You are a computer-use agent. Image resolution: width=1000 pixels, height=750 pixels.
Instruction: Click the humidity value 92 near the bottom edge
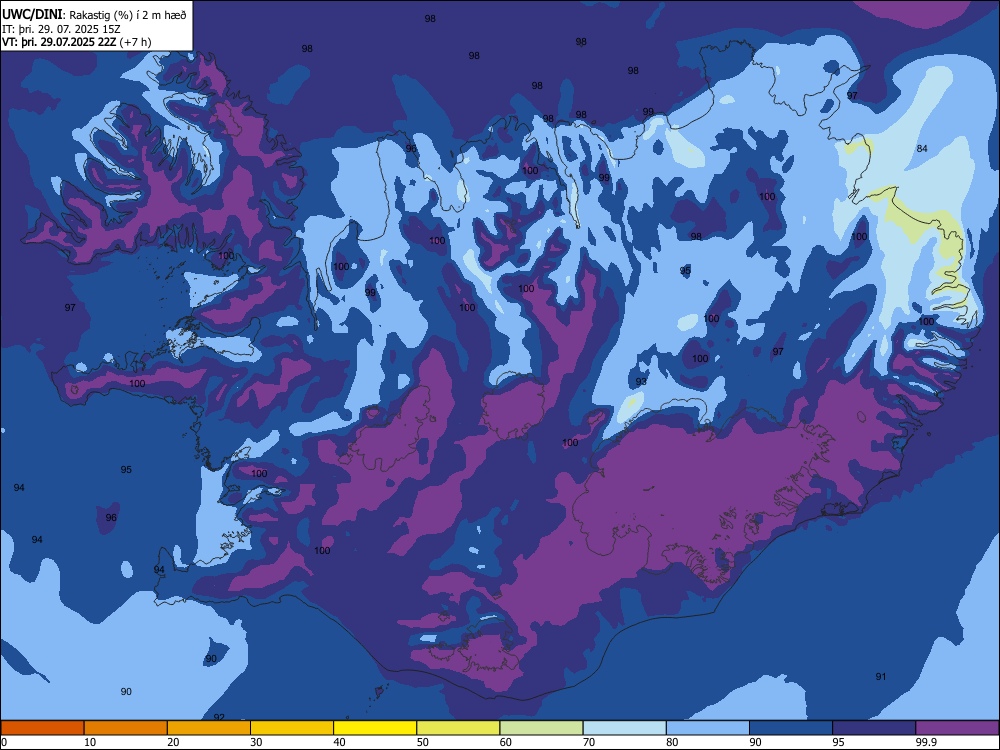[x=219, y=717]
